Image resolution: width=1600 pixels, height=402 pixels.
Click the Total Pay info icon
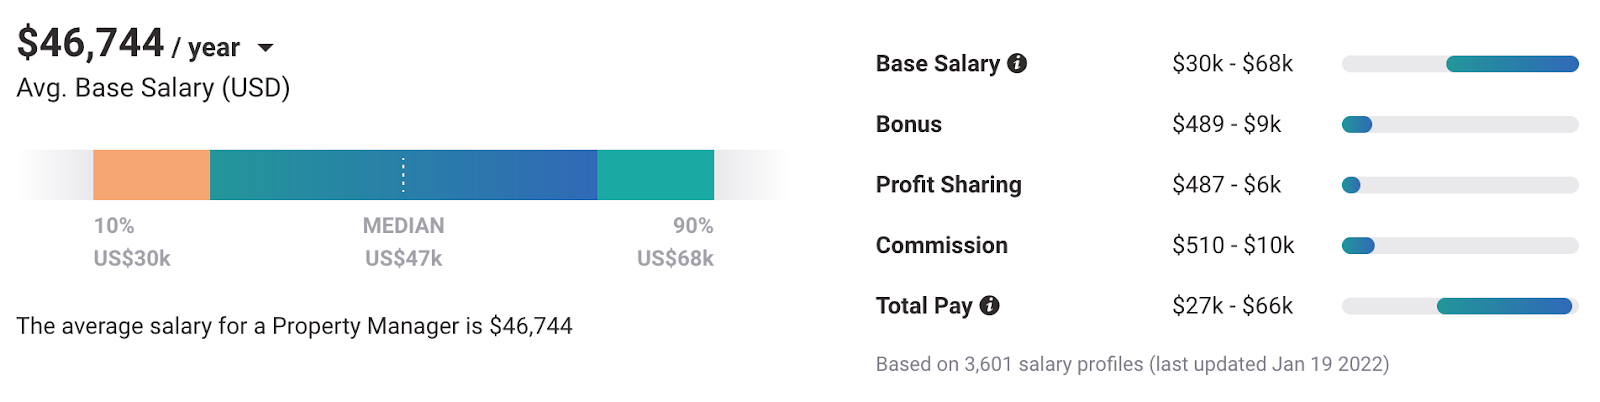[x=989, y=306]
